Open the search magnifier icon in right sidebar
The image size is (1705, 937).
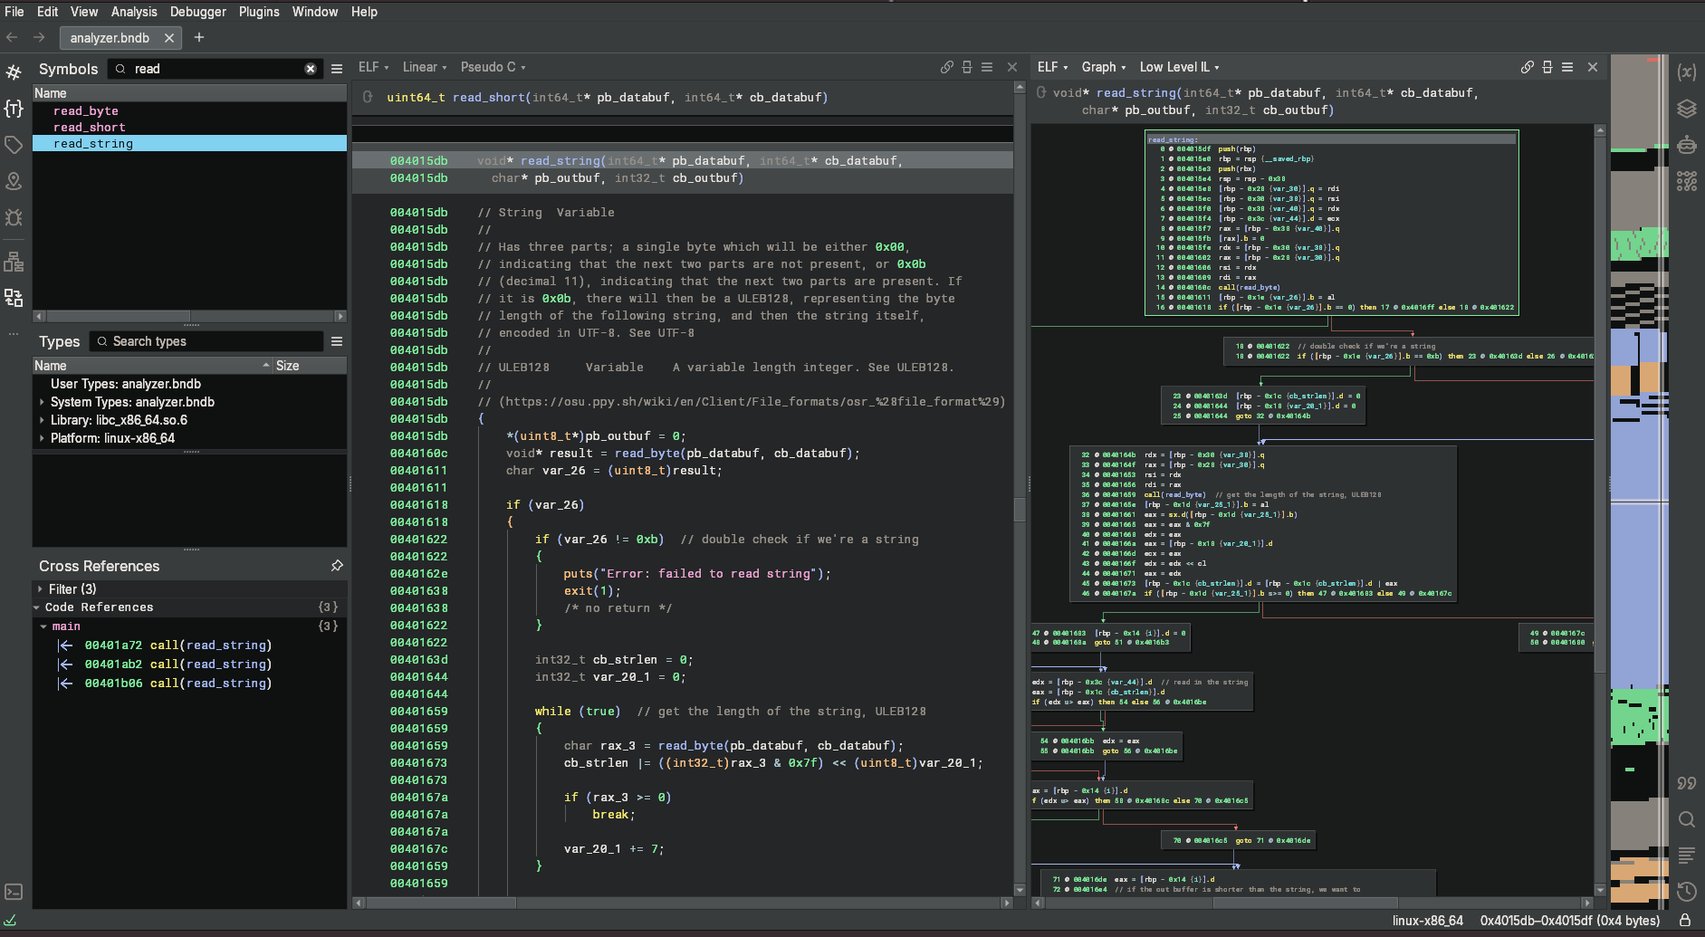[1687, 819]
